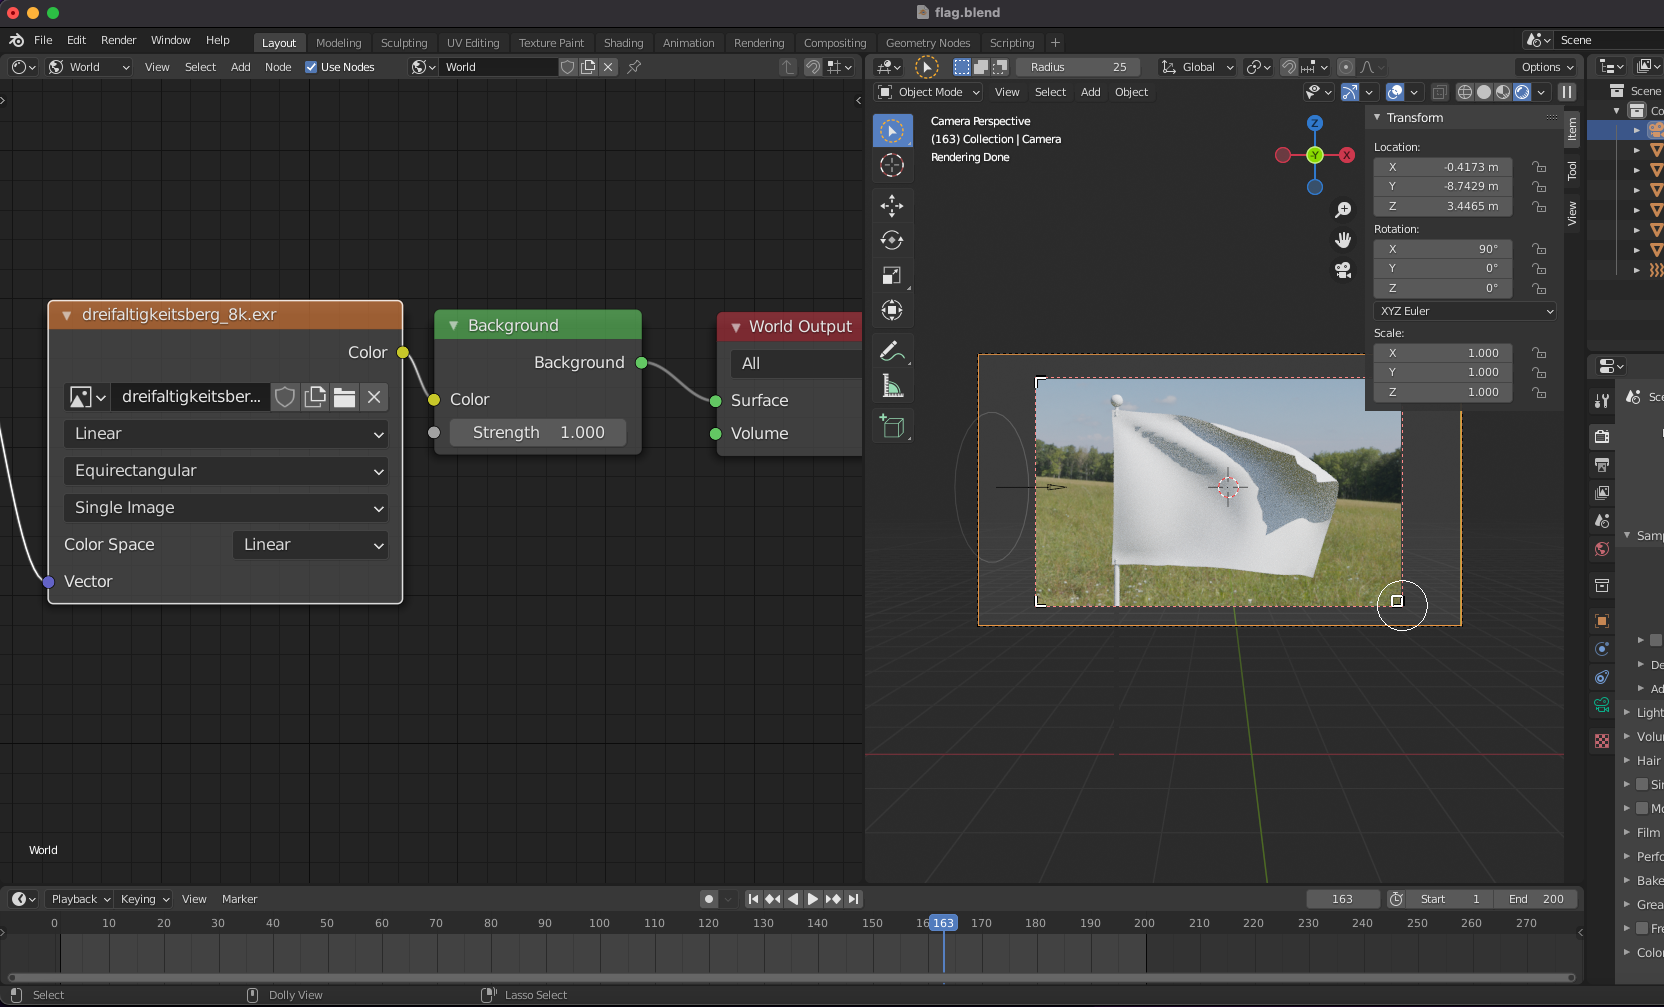The image size is (1664, 1007).
Task: Select the Move tool in viewport toolbar
Action: coord(891,206)
